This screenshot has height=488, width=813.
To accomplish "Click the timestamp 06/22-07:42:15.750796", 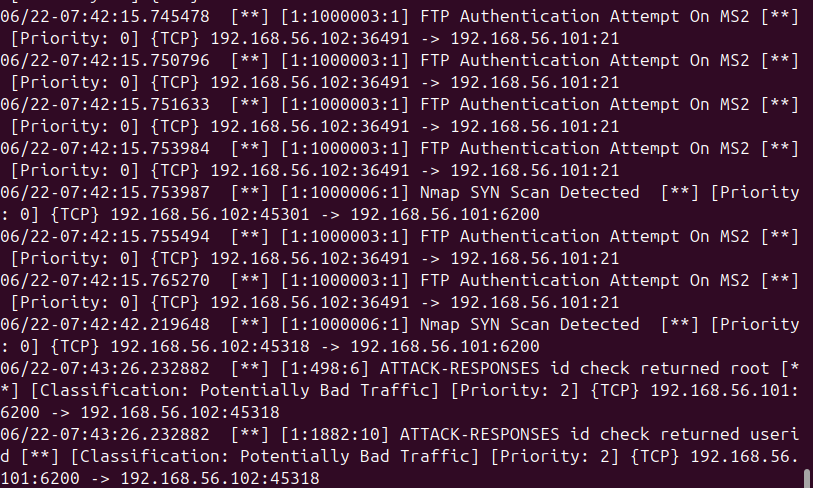I will point(105,61).
